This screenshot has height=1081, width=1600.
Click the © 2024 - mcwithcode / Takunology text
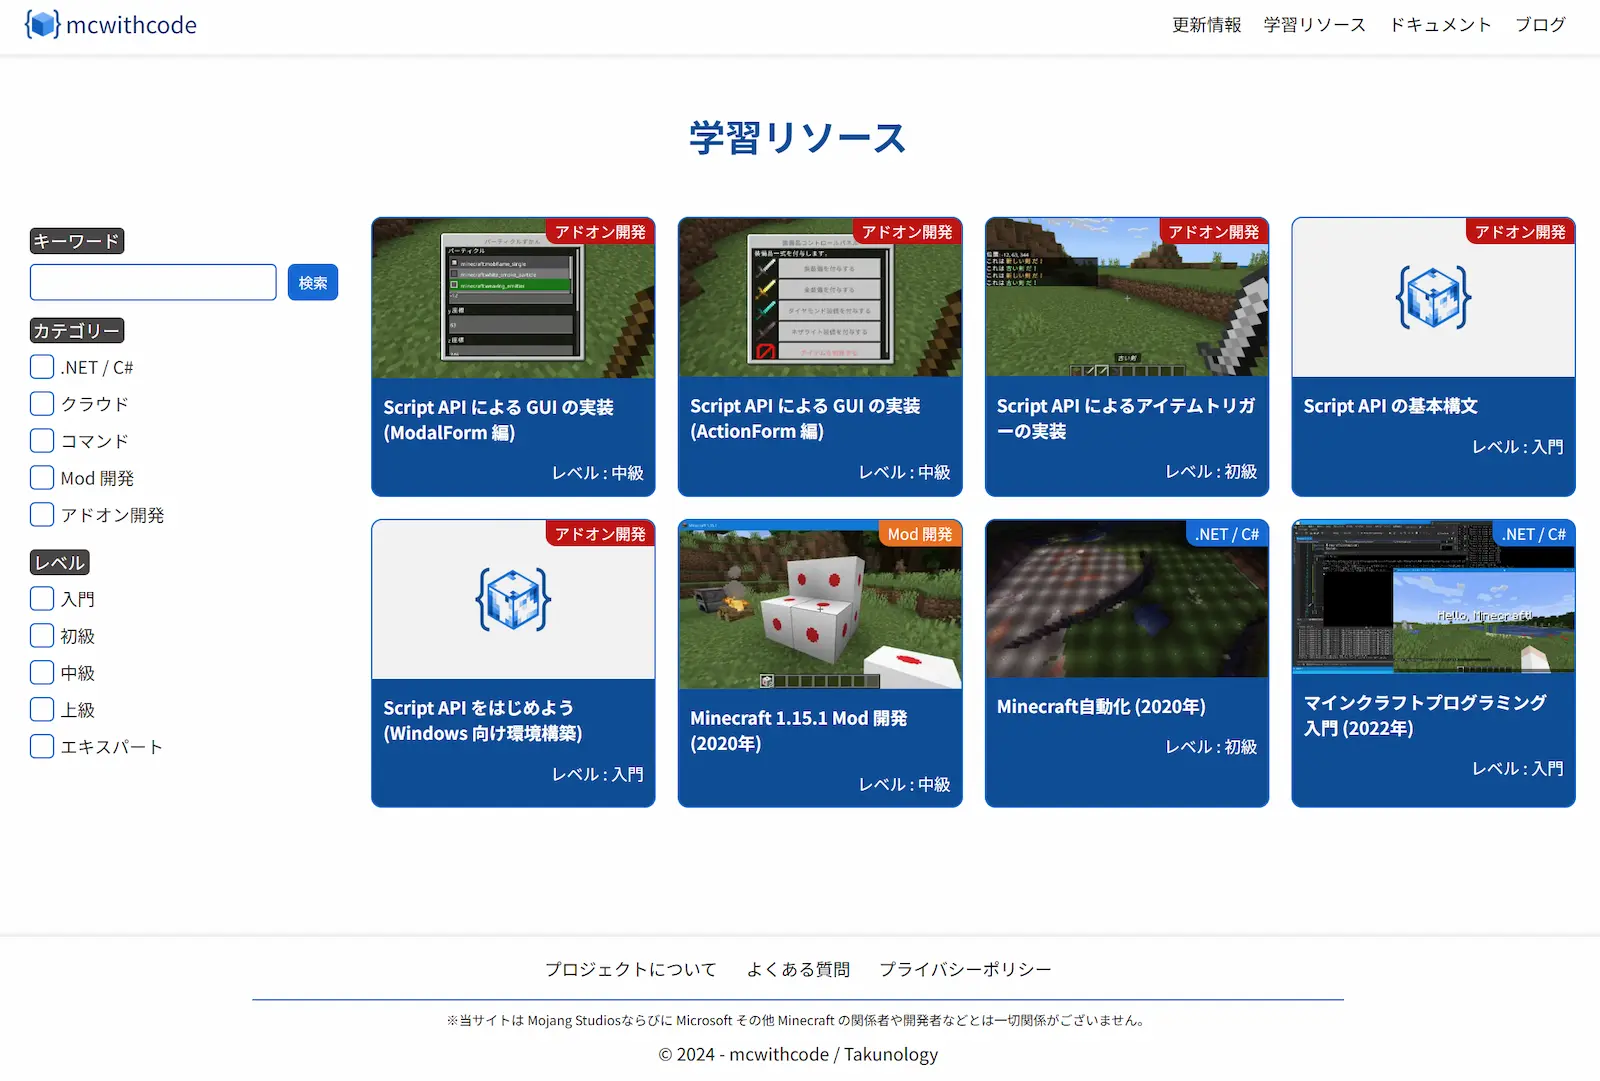[798, 1054]
